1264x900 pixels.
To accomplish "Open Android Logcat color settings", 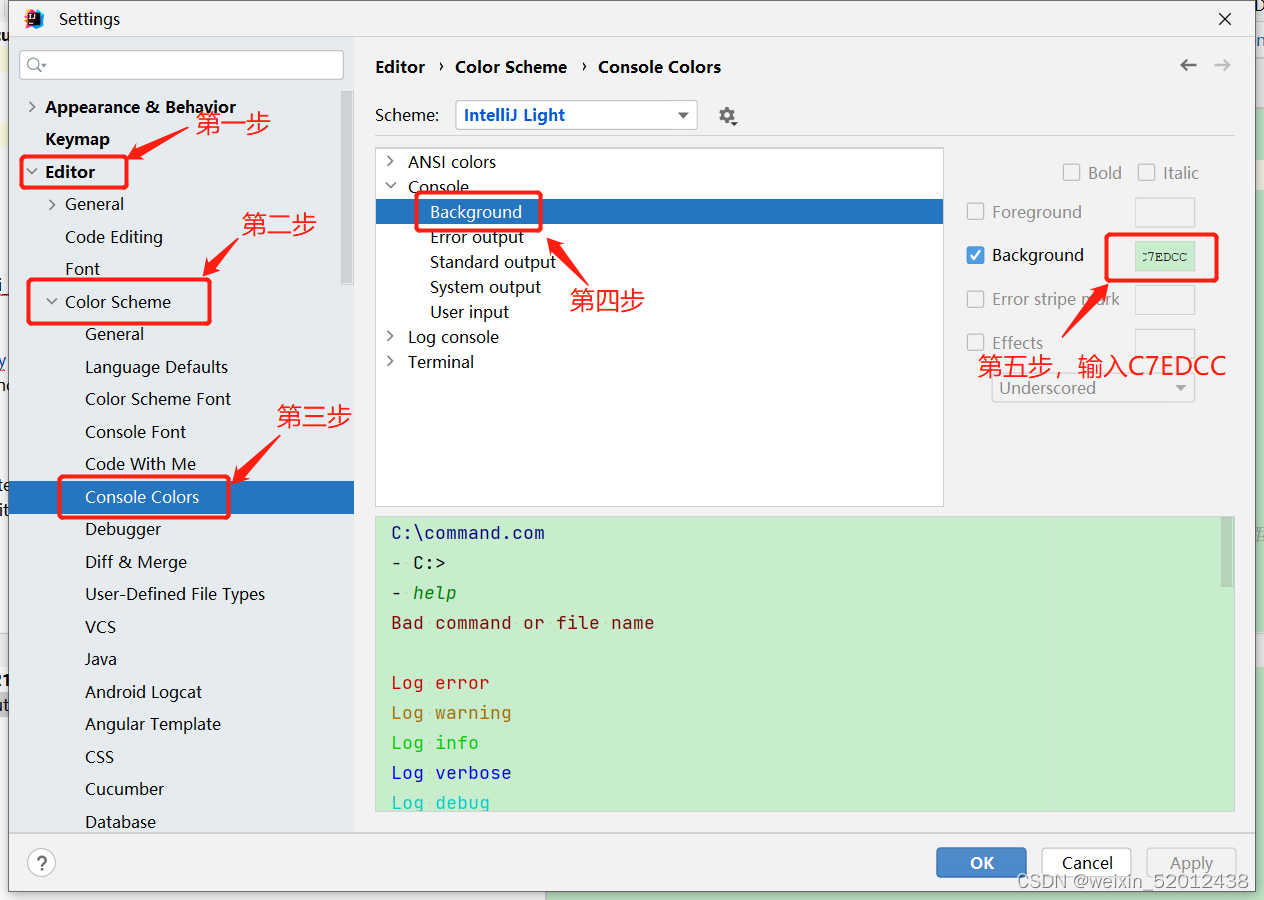I will pos(143,692).
